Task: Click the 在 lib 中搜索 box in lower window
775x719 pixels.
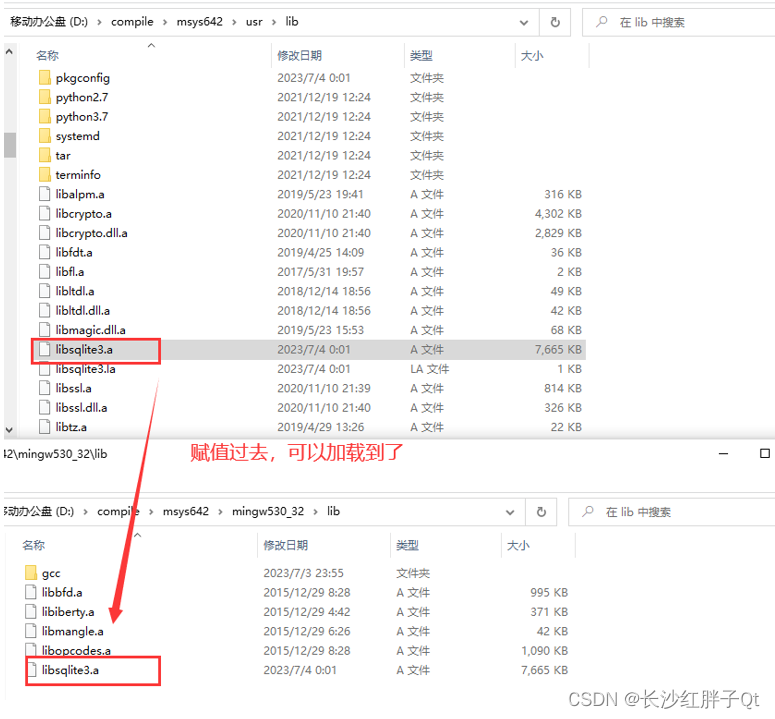Action: point(672,512)
